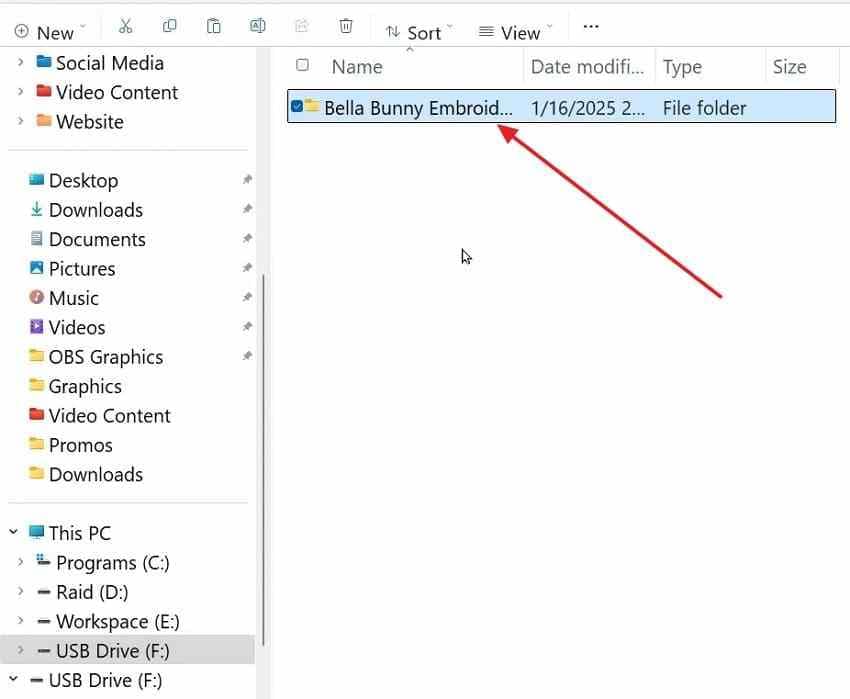Collapse the This PC tree node
Image resolution: width=850 pixels, height=699 pixels.
[14, 532]
